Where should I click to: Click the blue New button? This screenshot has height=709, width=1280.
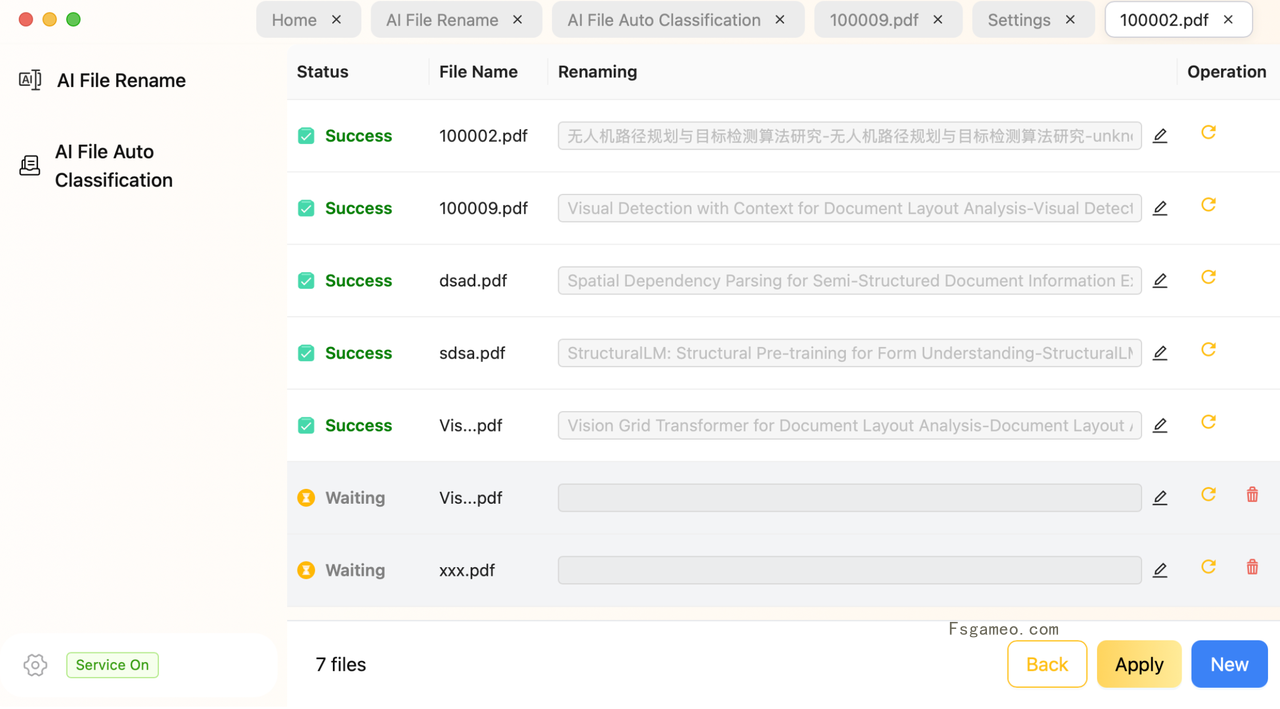click(1229, 664)
